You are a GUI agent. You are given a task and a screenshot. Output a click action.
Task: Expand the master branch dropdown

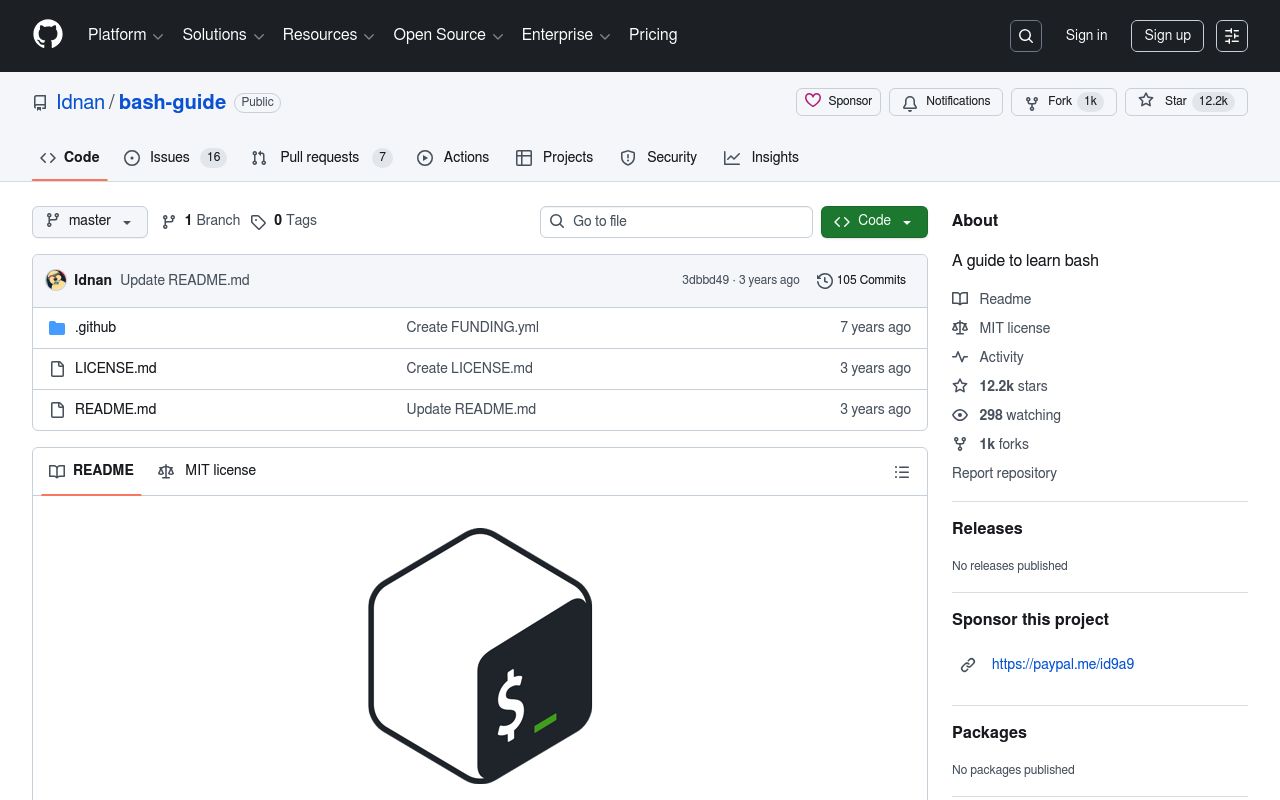pyautogui.click(x=90, y=221)
